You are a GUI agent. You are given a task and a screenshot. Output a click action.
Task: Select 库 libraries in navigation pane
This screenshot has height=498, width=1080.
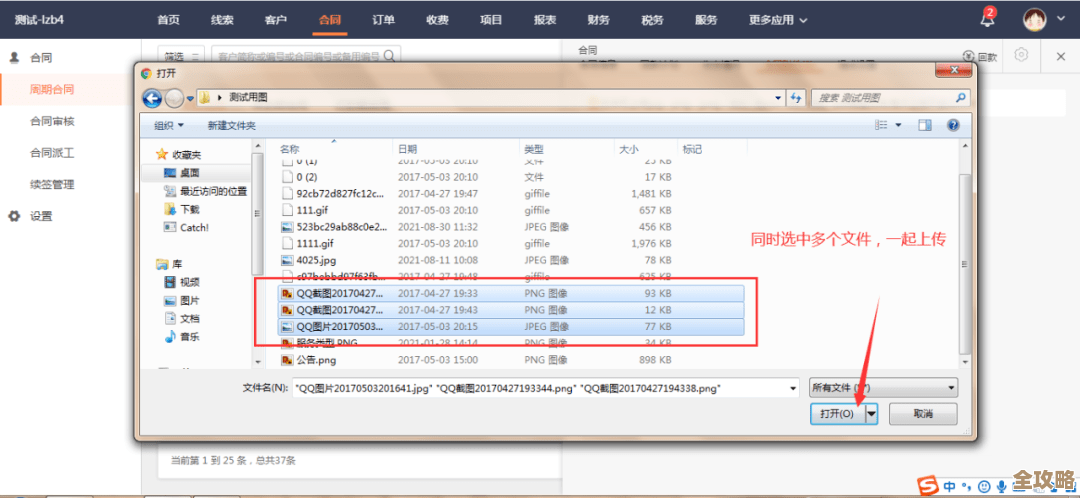pyautogui.click(x=169, y=264)
